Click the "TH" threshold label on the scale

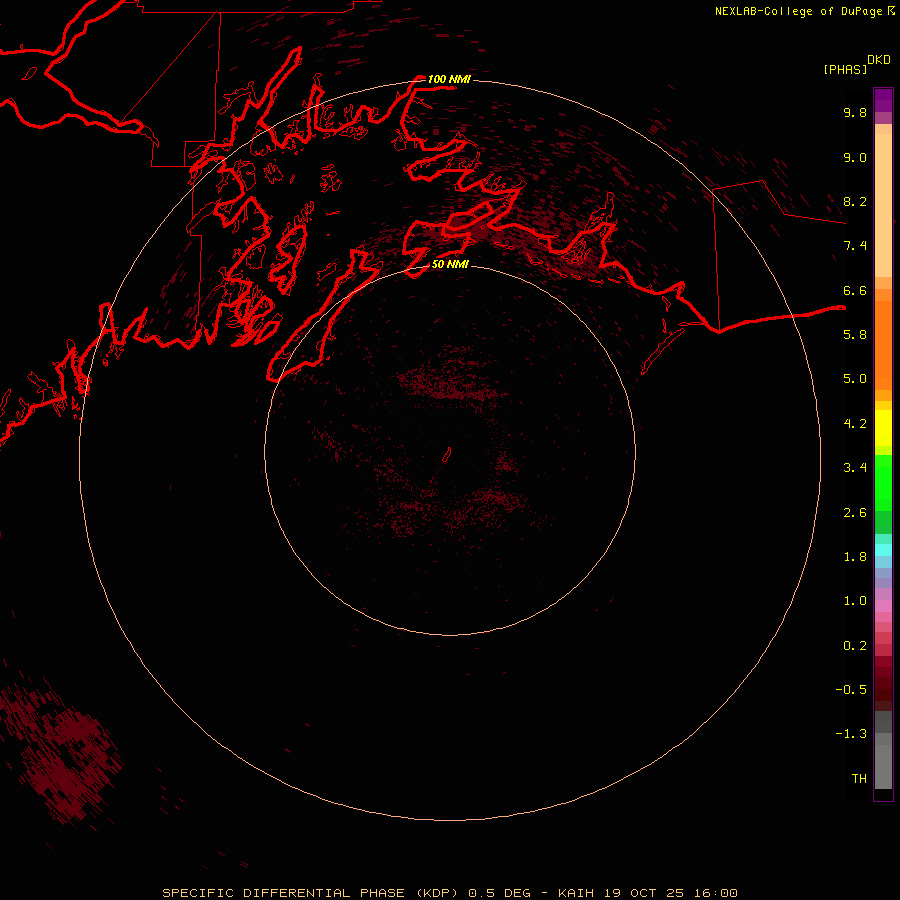click(x=859, y=779)
